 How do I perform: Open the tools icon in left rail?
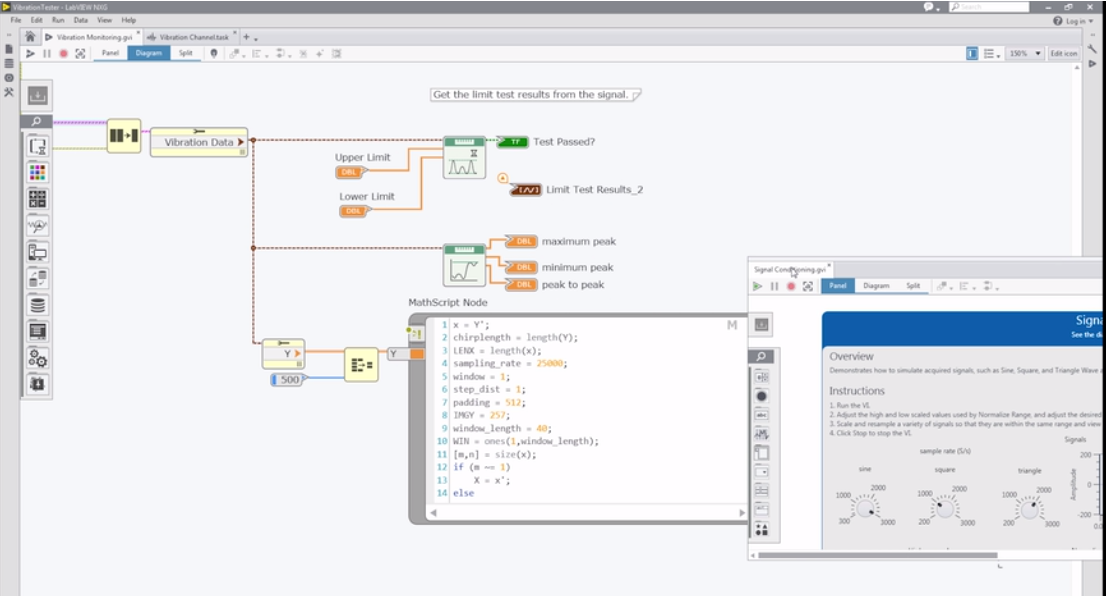coord(8,92)
